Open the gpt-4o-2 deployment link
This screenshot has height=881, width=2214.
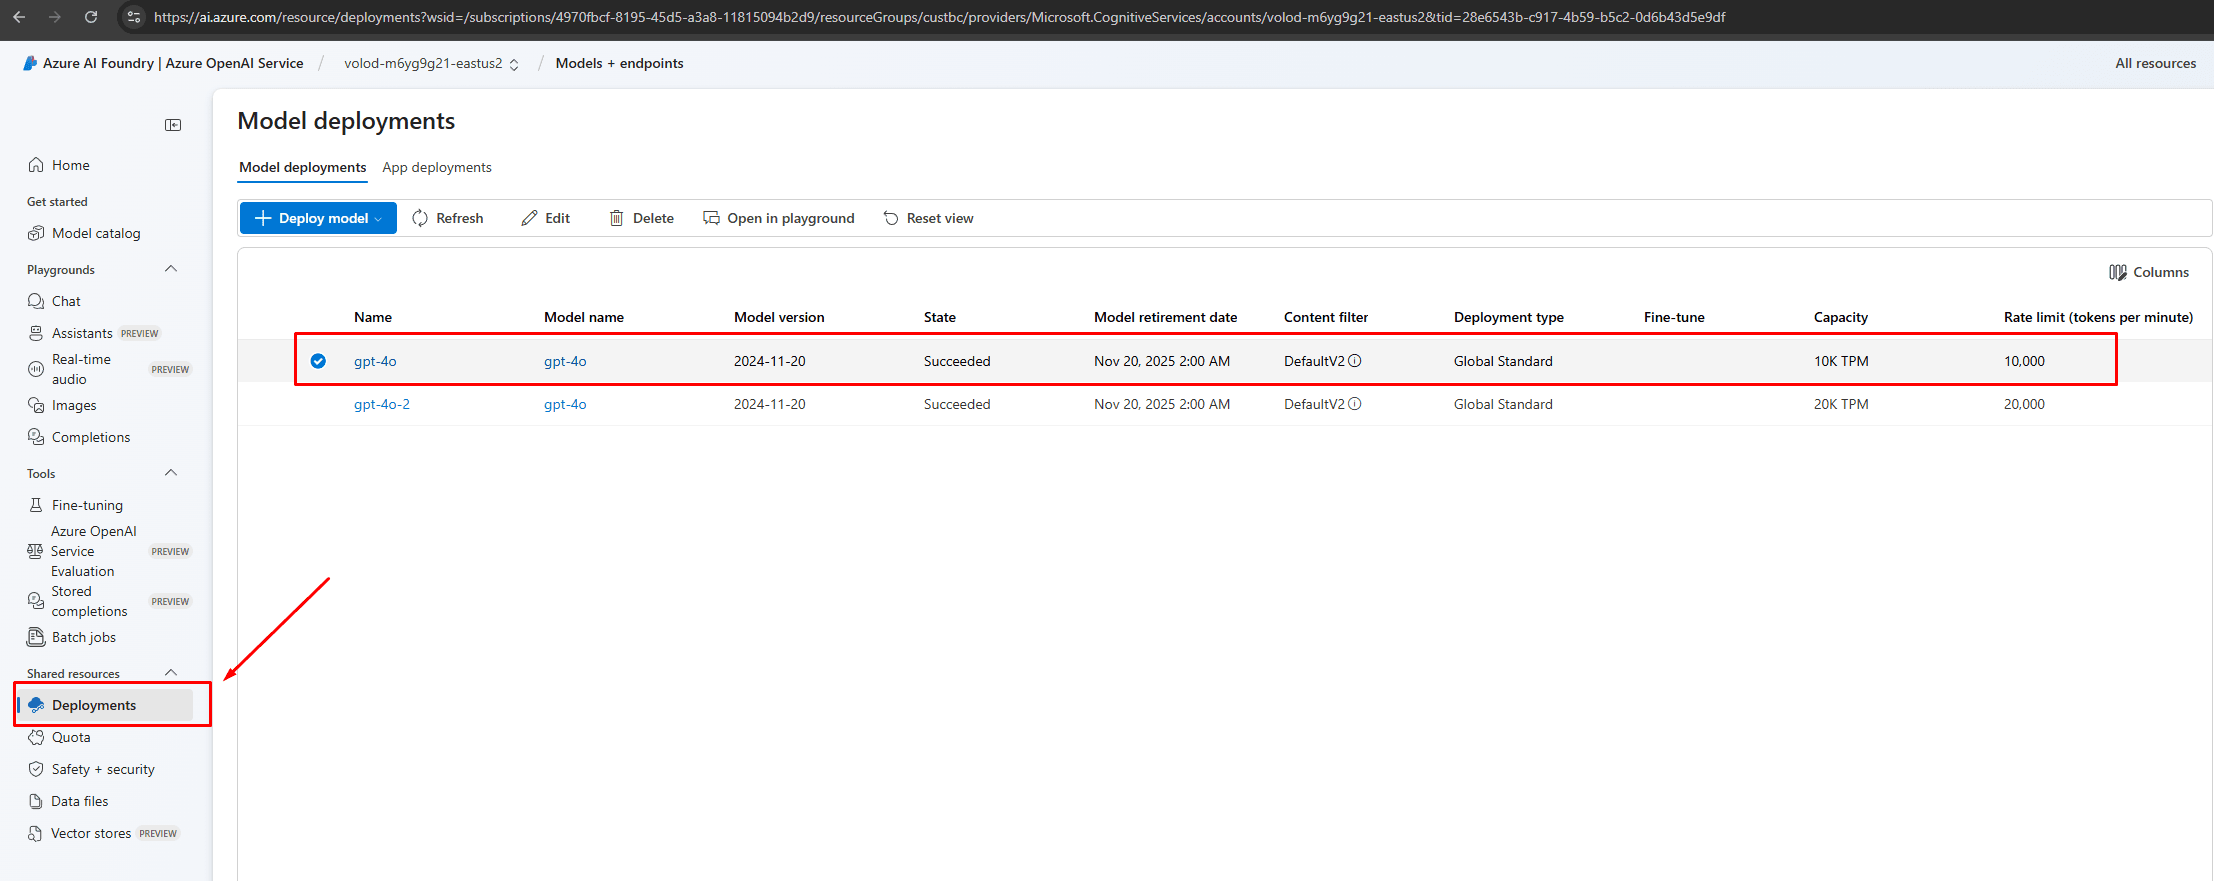pyautogui.click(x=382, y=404)
